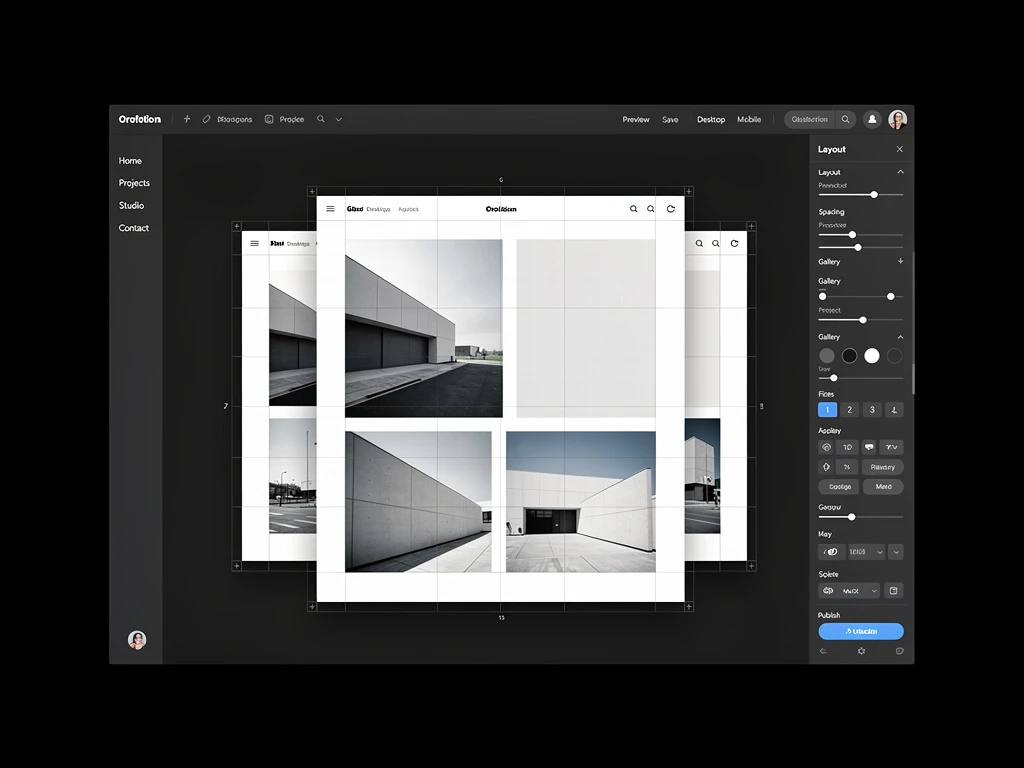Click the plus icon in top toolbar
Image resolution: width=1024 pixels, height=768 pixels.
(x=187, y=119)
